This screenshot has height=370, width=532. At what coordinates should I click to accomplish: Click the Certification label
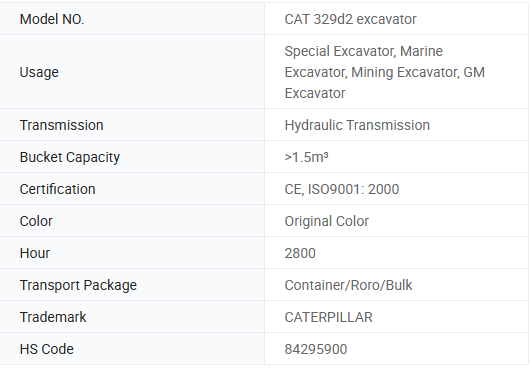pos(57,189)
